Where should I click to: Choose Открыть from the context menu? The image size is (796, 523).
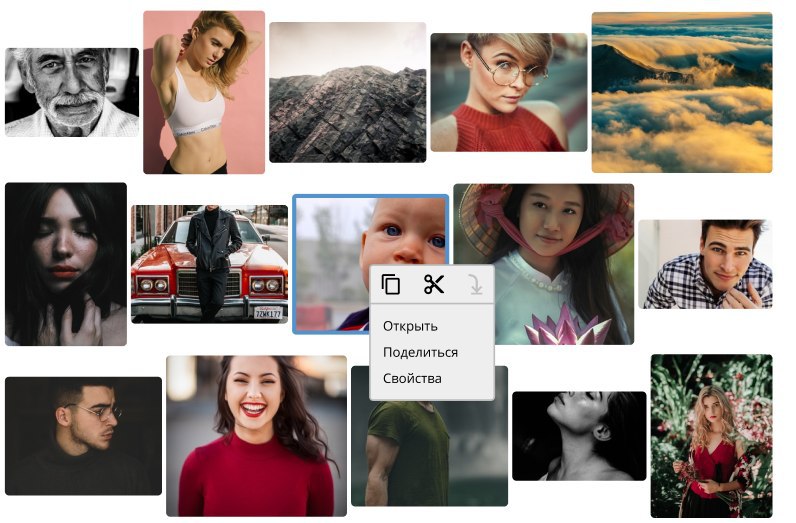click(x=410, y=326)
